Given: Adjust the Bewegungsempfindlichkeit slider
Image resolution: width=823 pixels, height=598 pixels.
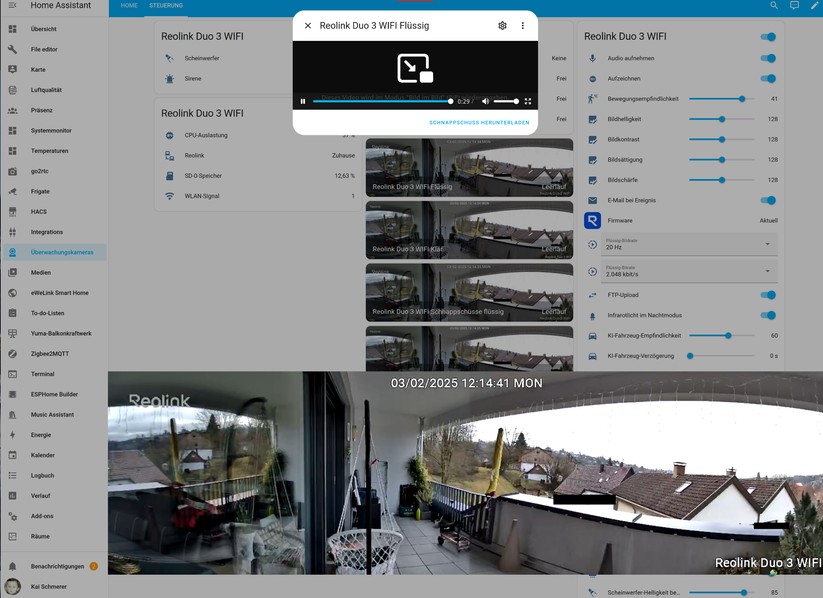Looking at the screenshot, I should pyautogui.click(x=741, y=98).
